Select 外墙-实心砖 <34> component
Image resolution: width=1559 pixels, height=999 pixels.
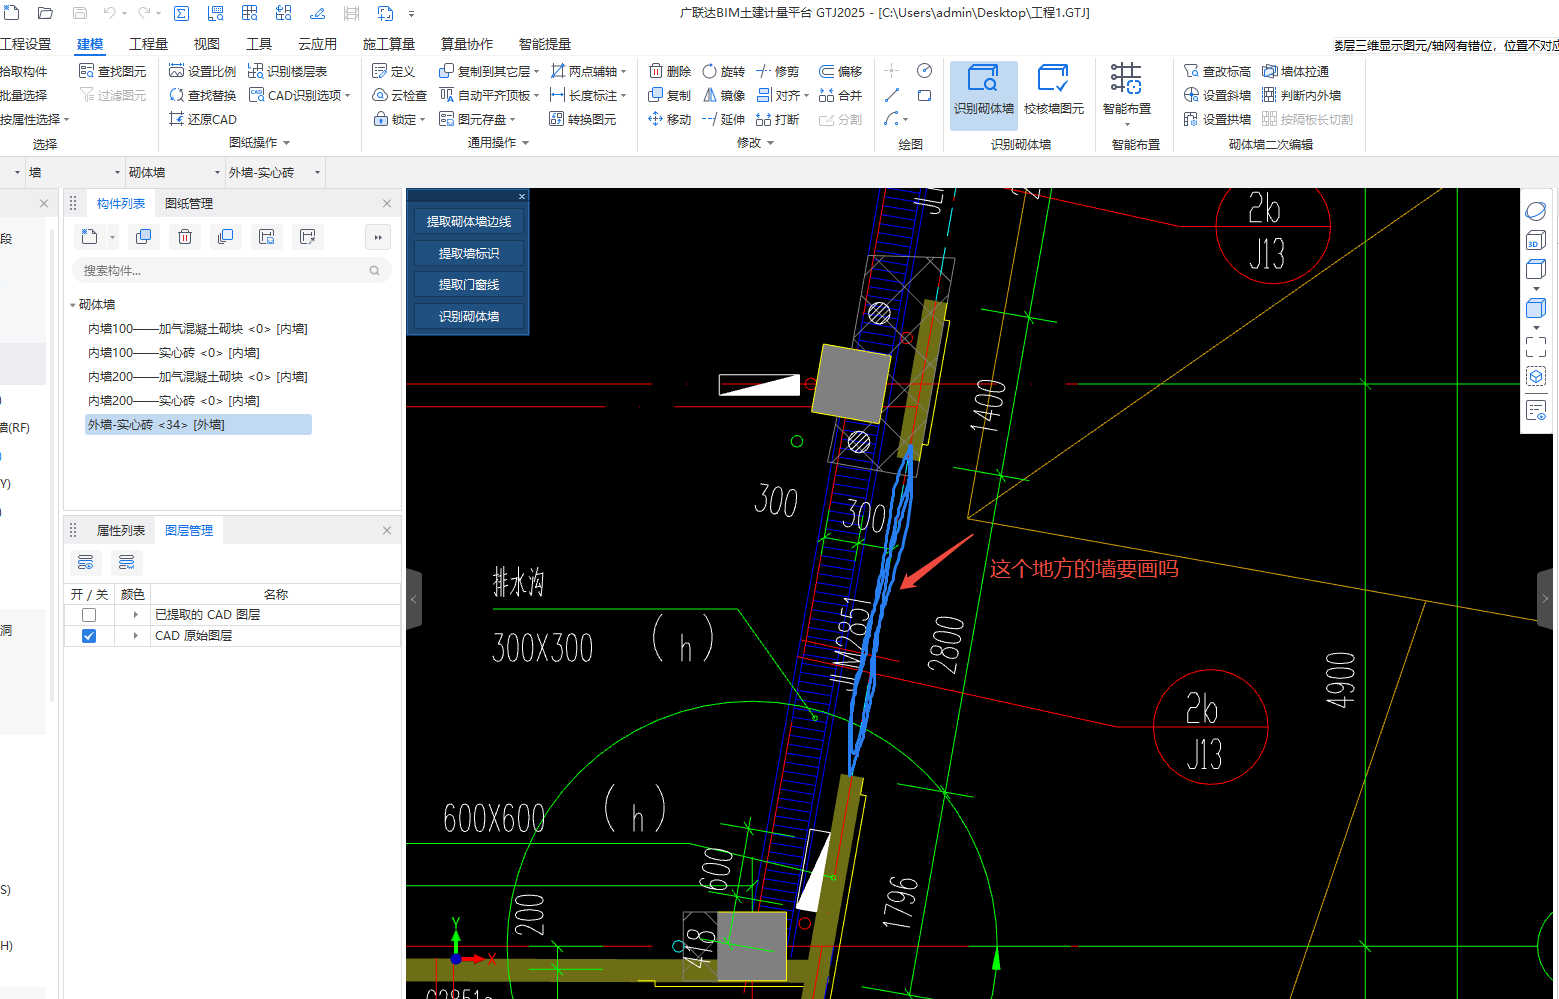click(198, 425)
